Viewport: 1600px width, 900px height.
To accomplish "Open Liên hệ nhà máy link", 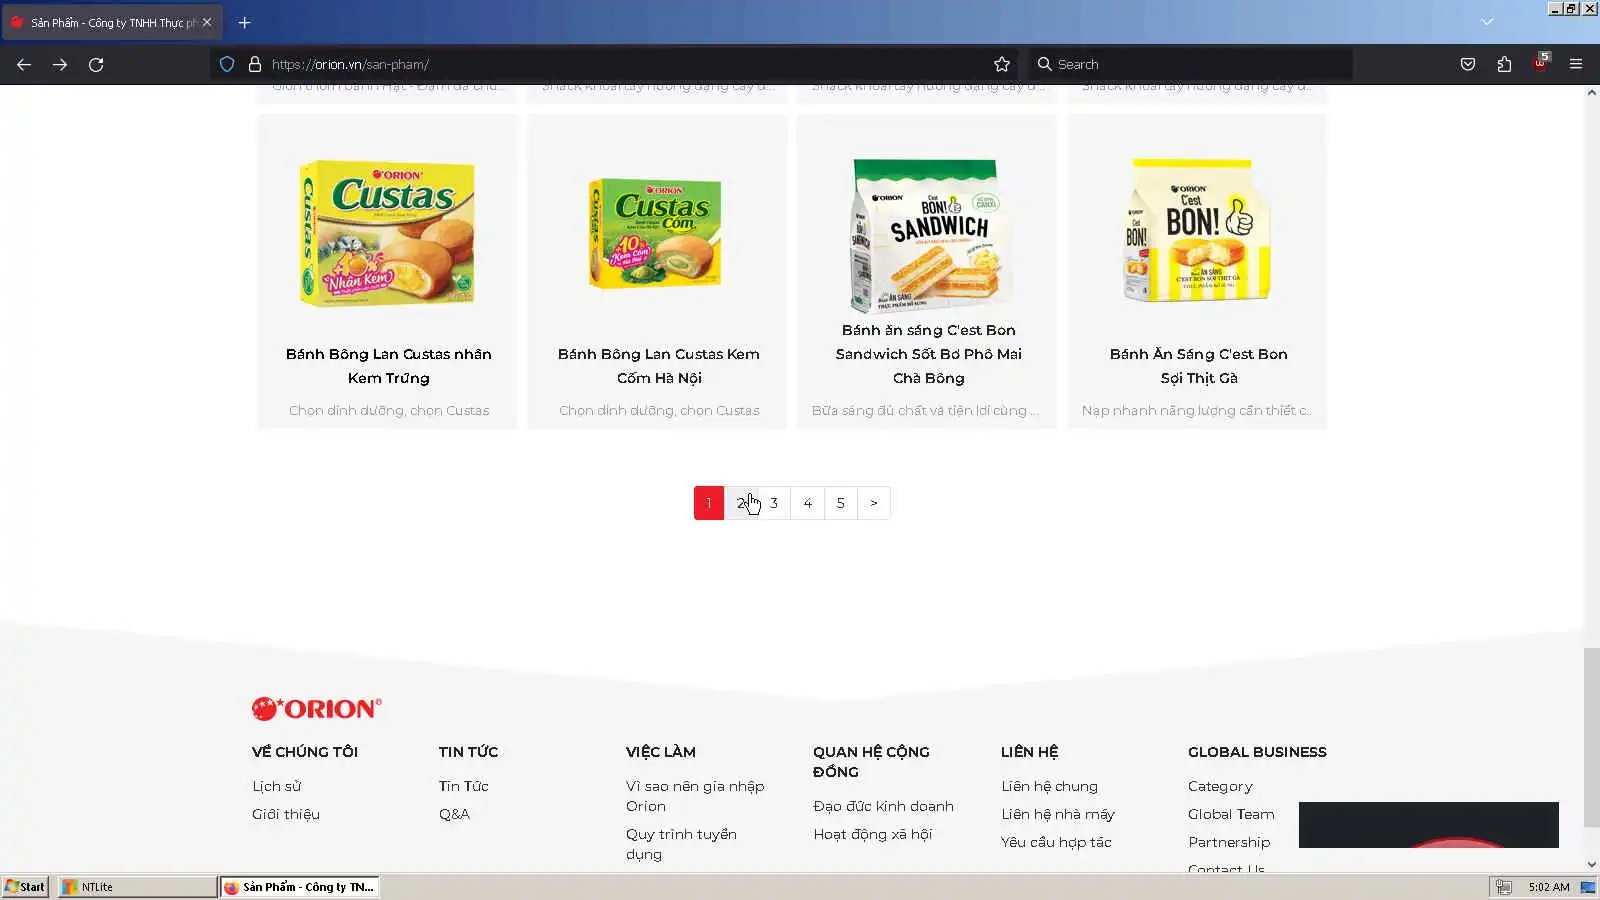I will point(1058,814).
